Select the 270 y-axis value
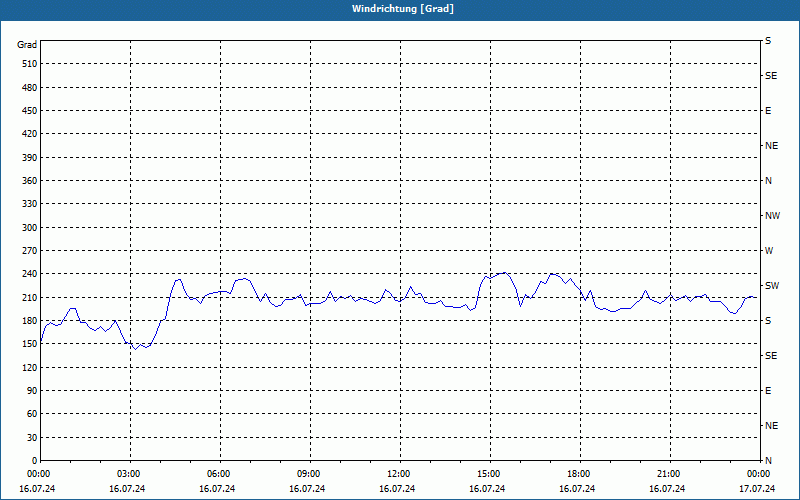The image size is (800, 500). click(x=30, y=251)
